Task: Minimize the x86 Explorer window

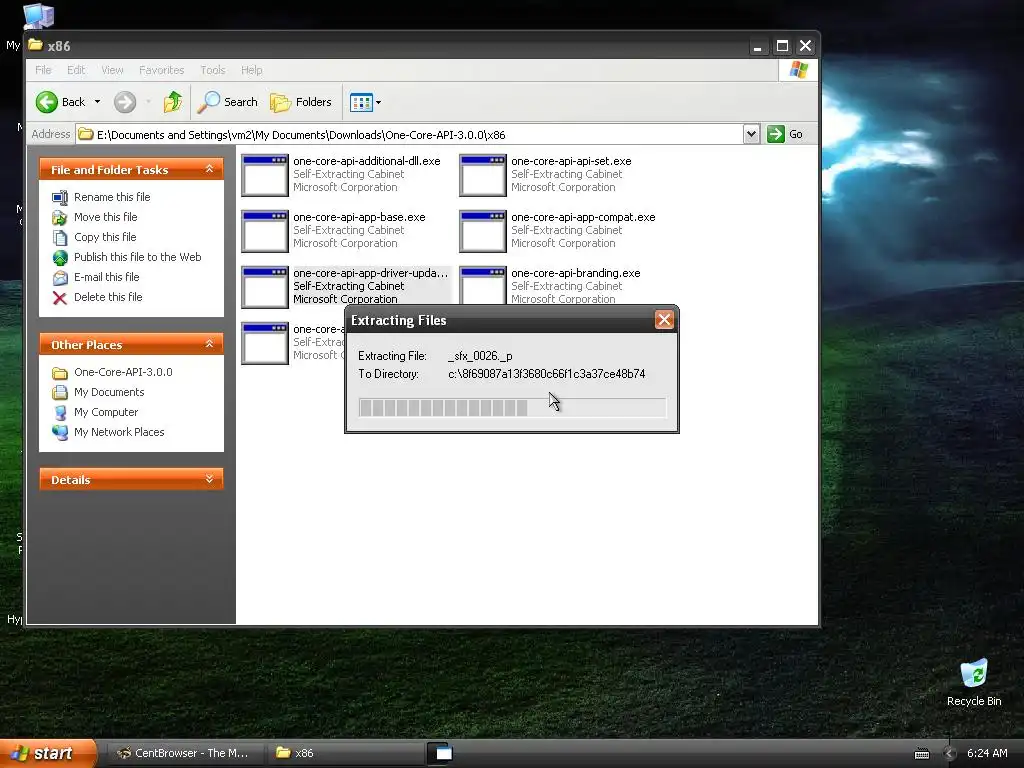Action: tap(758, 46)
